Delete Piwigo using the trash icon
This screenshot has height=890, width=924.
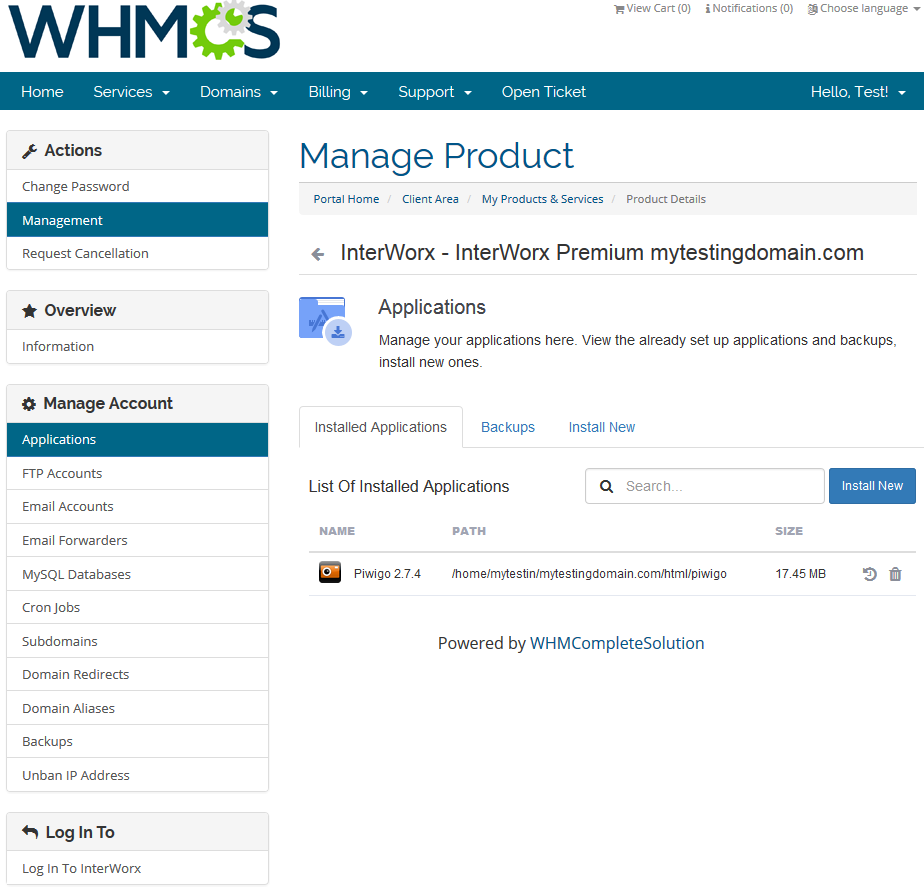[895, 574]
